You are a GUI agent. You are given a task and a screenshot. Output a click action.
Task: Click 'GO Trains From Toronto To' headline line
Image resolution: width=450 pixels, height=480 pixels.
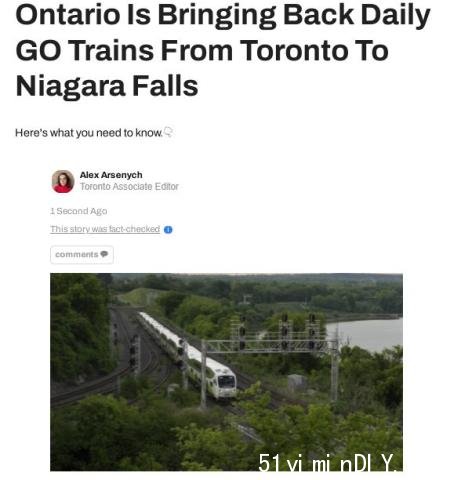pyautogui.click(x=202, y=51)
